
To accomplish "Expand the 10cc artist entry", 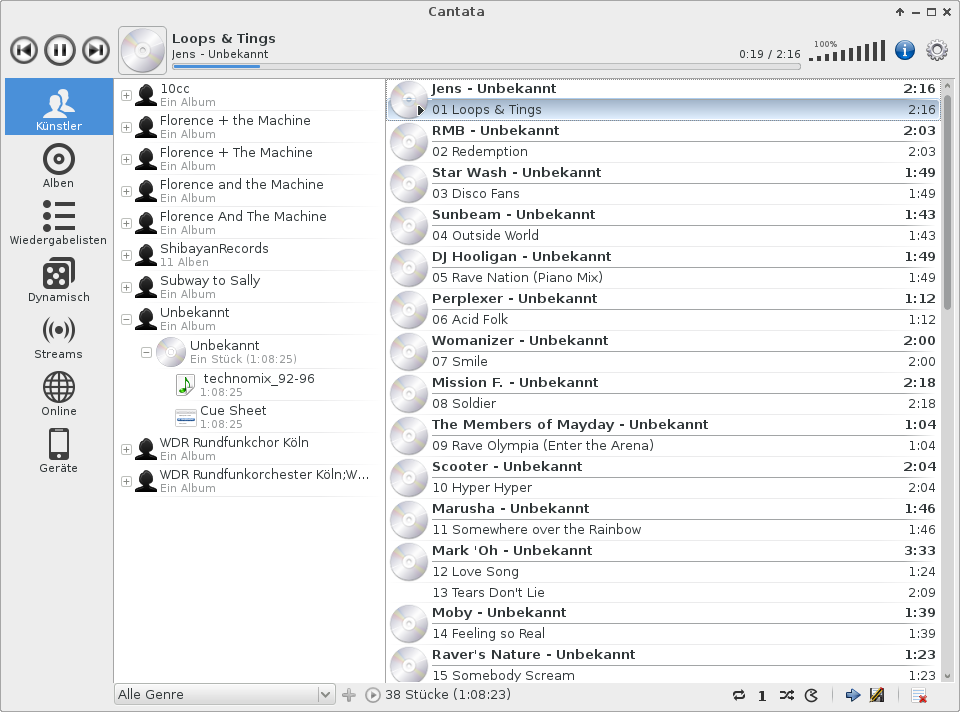I will coord(126,96).
